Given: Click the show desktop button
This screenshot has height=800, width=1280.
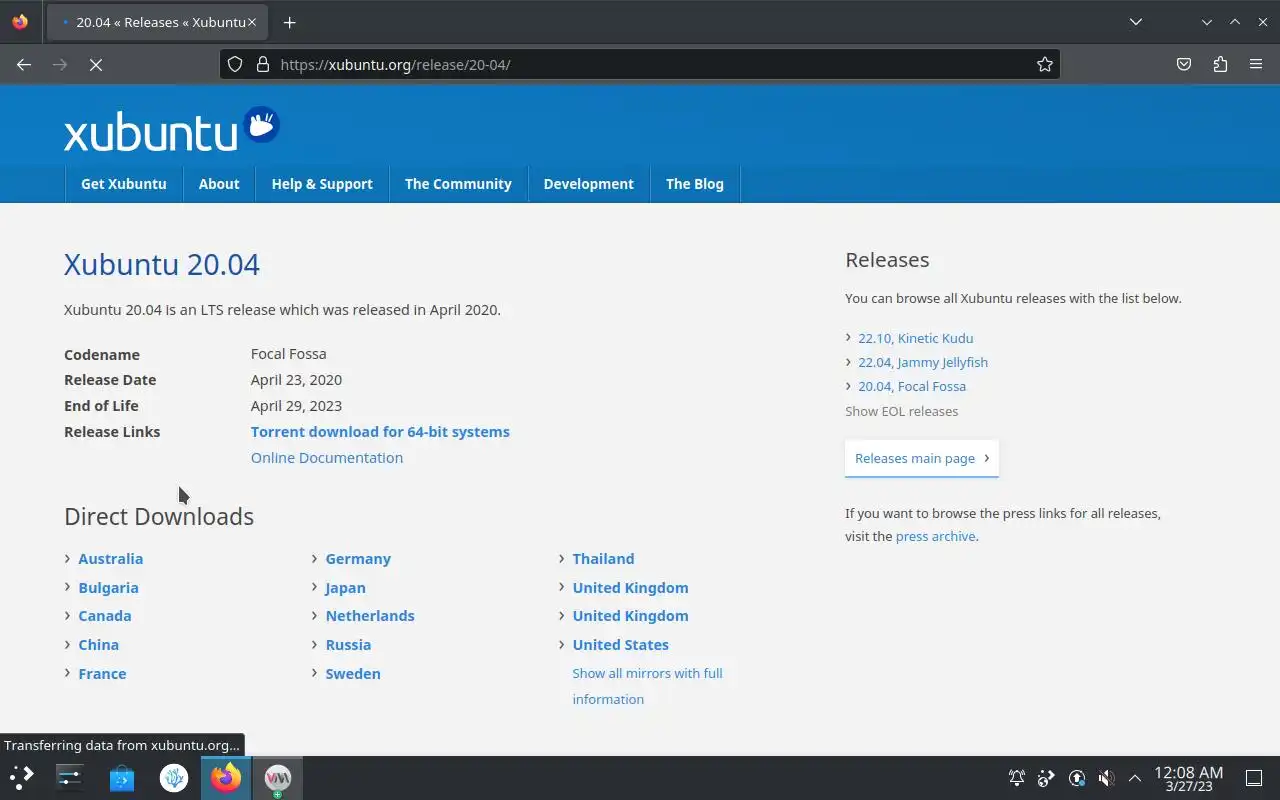Looking at the screenshot, I should point(1254,778).
